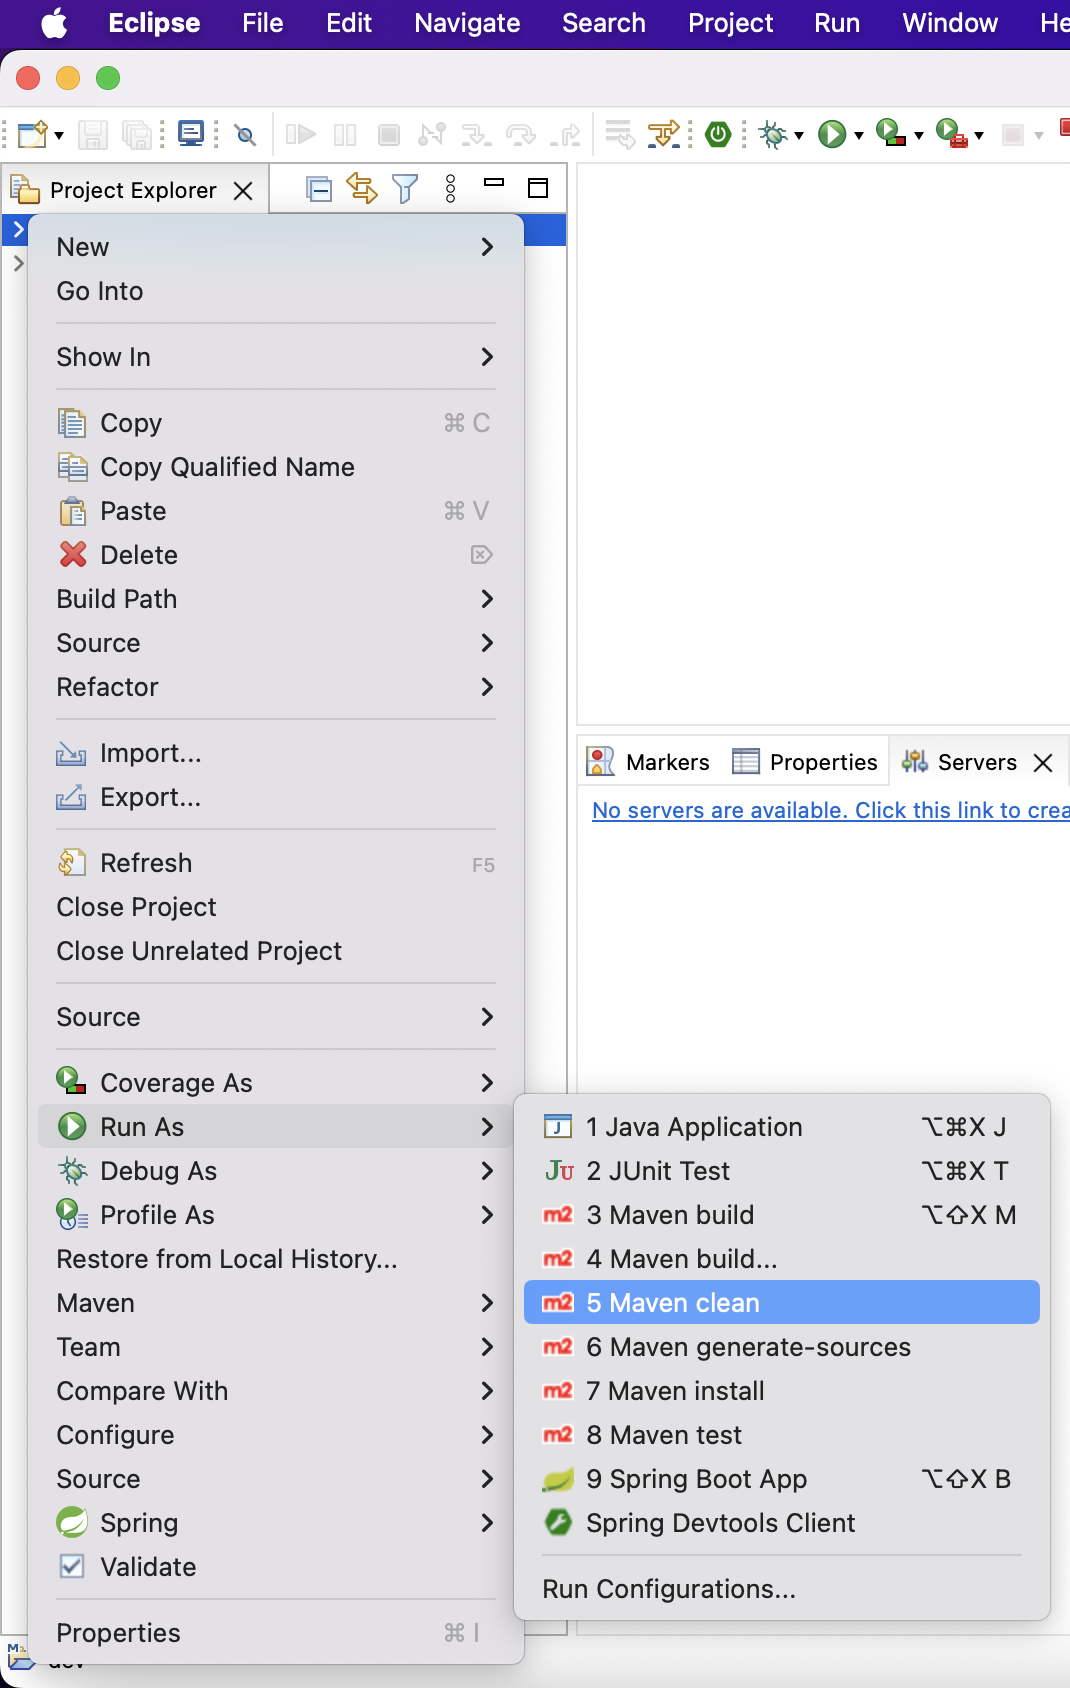Open the Navigate menu in menu bar
Image resolution: width=1070 pixels, height=1688 pixels.
467,23
